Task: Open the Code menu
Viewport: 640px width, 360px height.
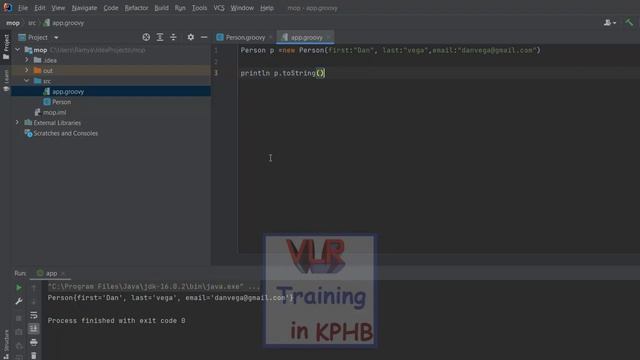Action: pyautogui.click(x=111, y=8)
